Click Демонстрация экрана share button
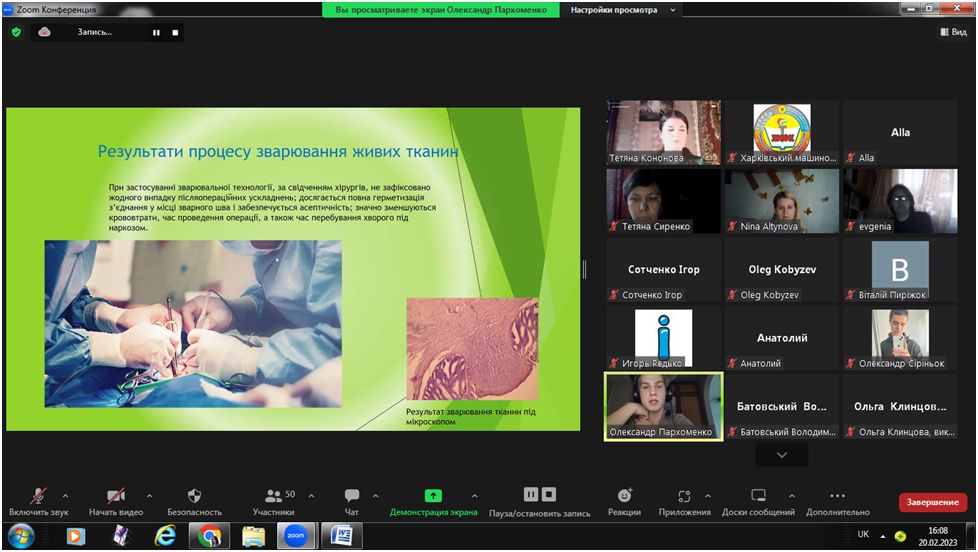This screenshot has height=552, width=978. [x=433, y=502]
